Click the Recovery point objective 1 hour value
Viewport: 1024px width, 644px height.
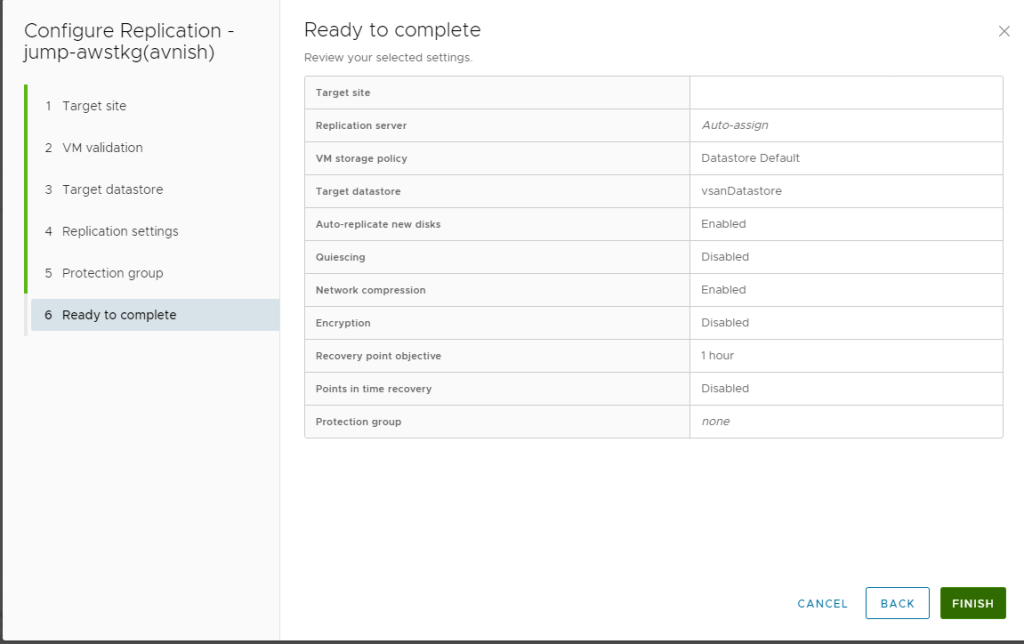click(718, 356)
